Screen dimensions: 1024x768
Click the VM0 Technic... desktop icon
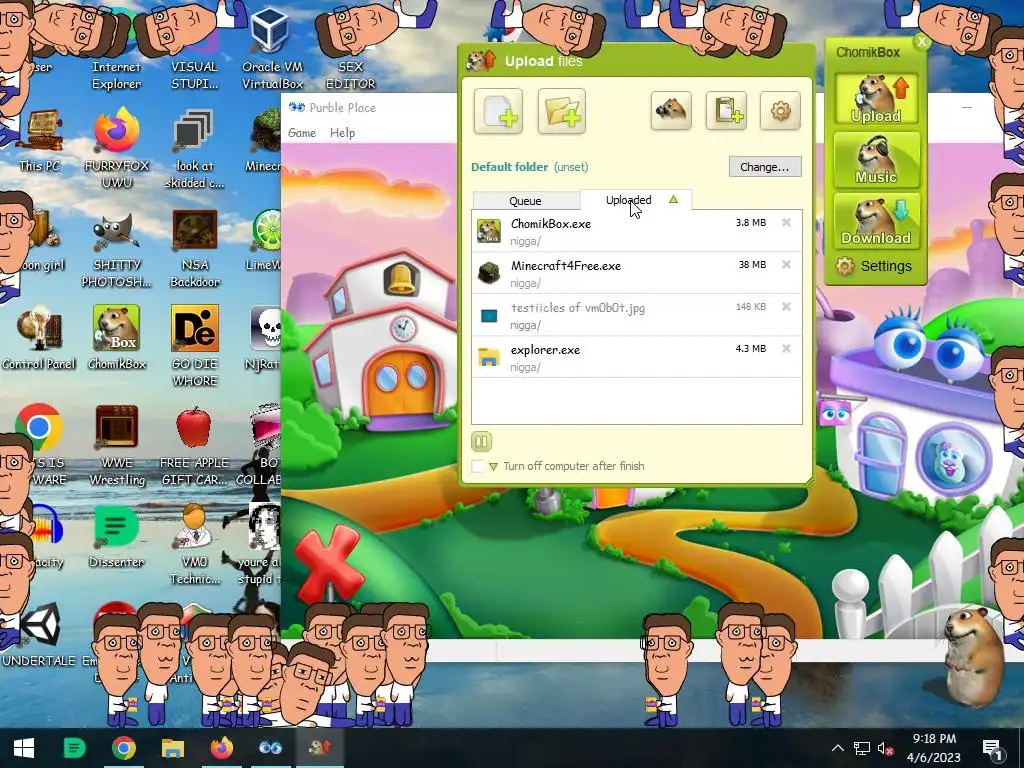click(x=195, y=545)
